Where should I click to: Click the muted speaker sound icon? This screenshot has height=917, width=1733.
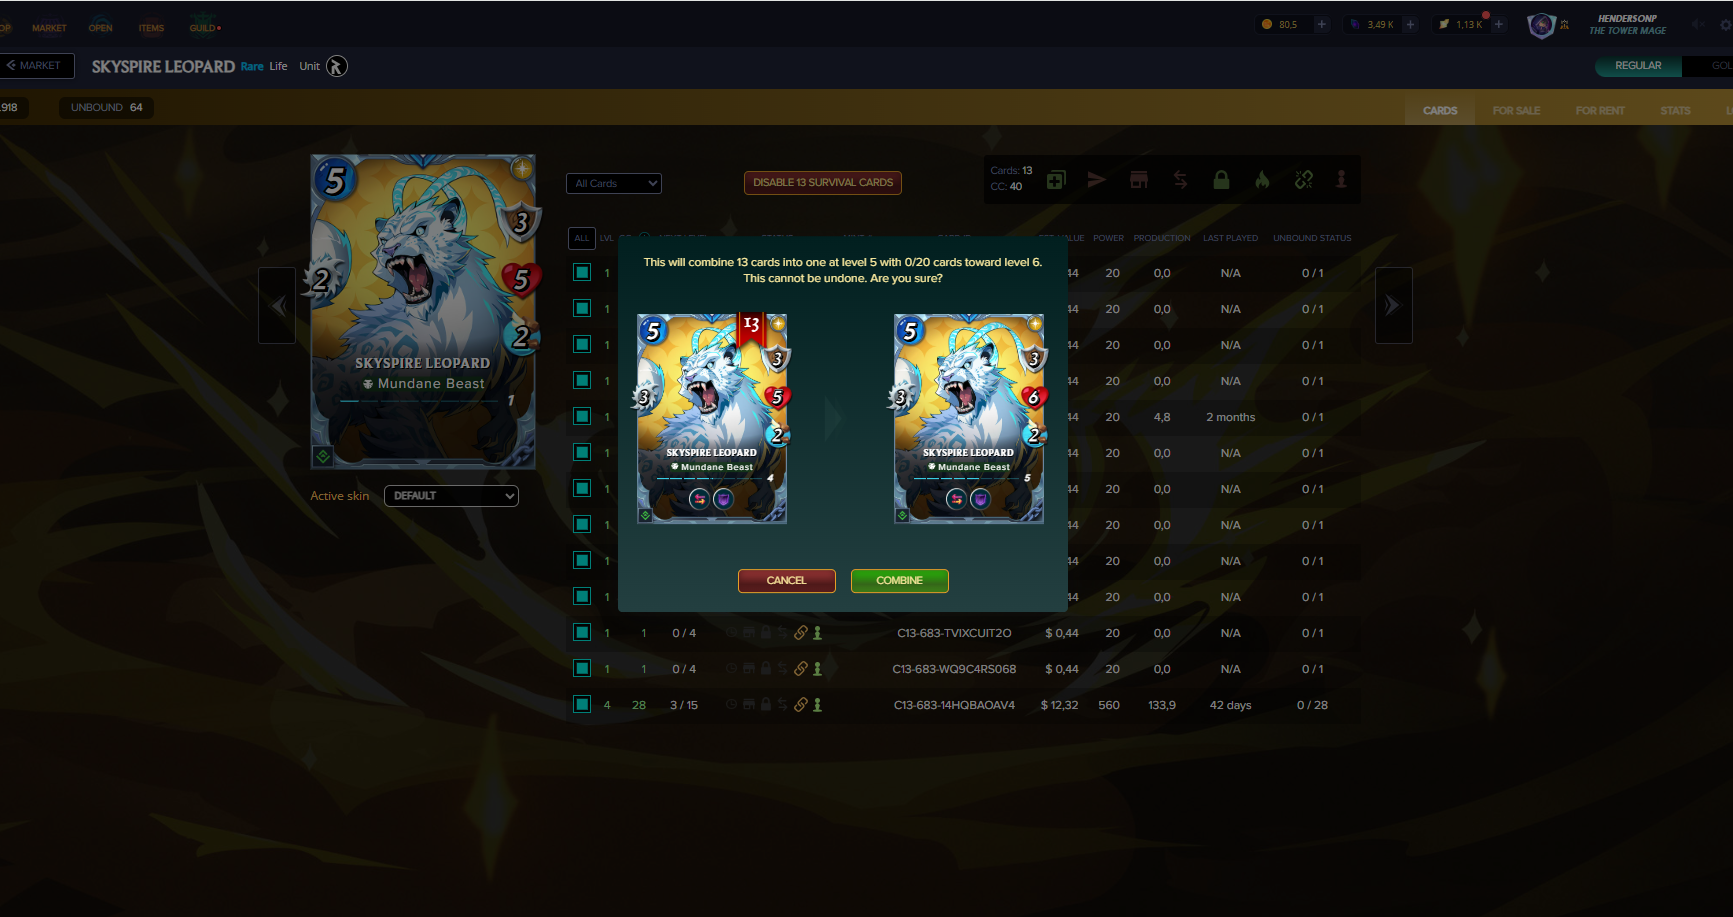(x=1697, y=25)
